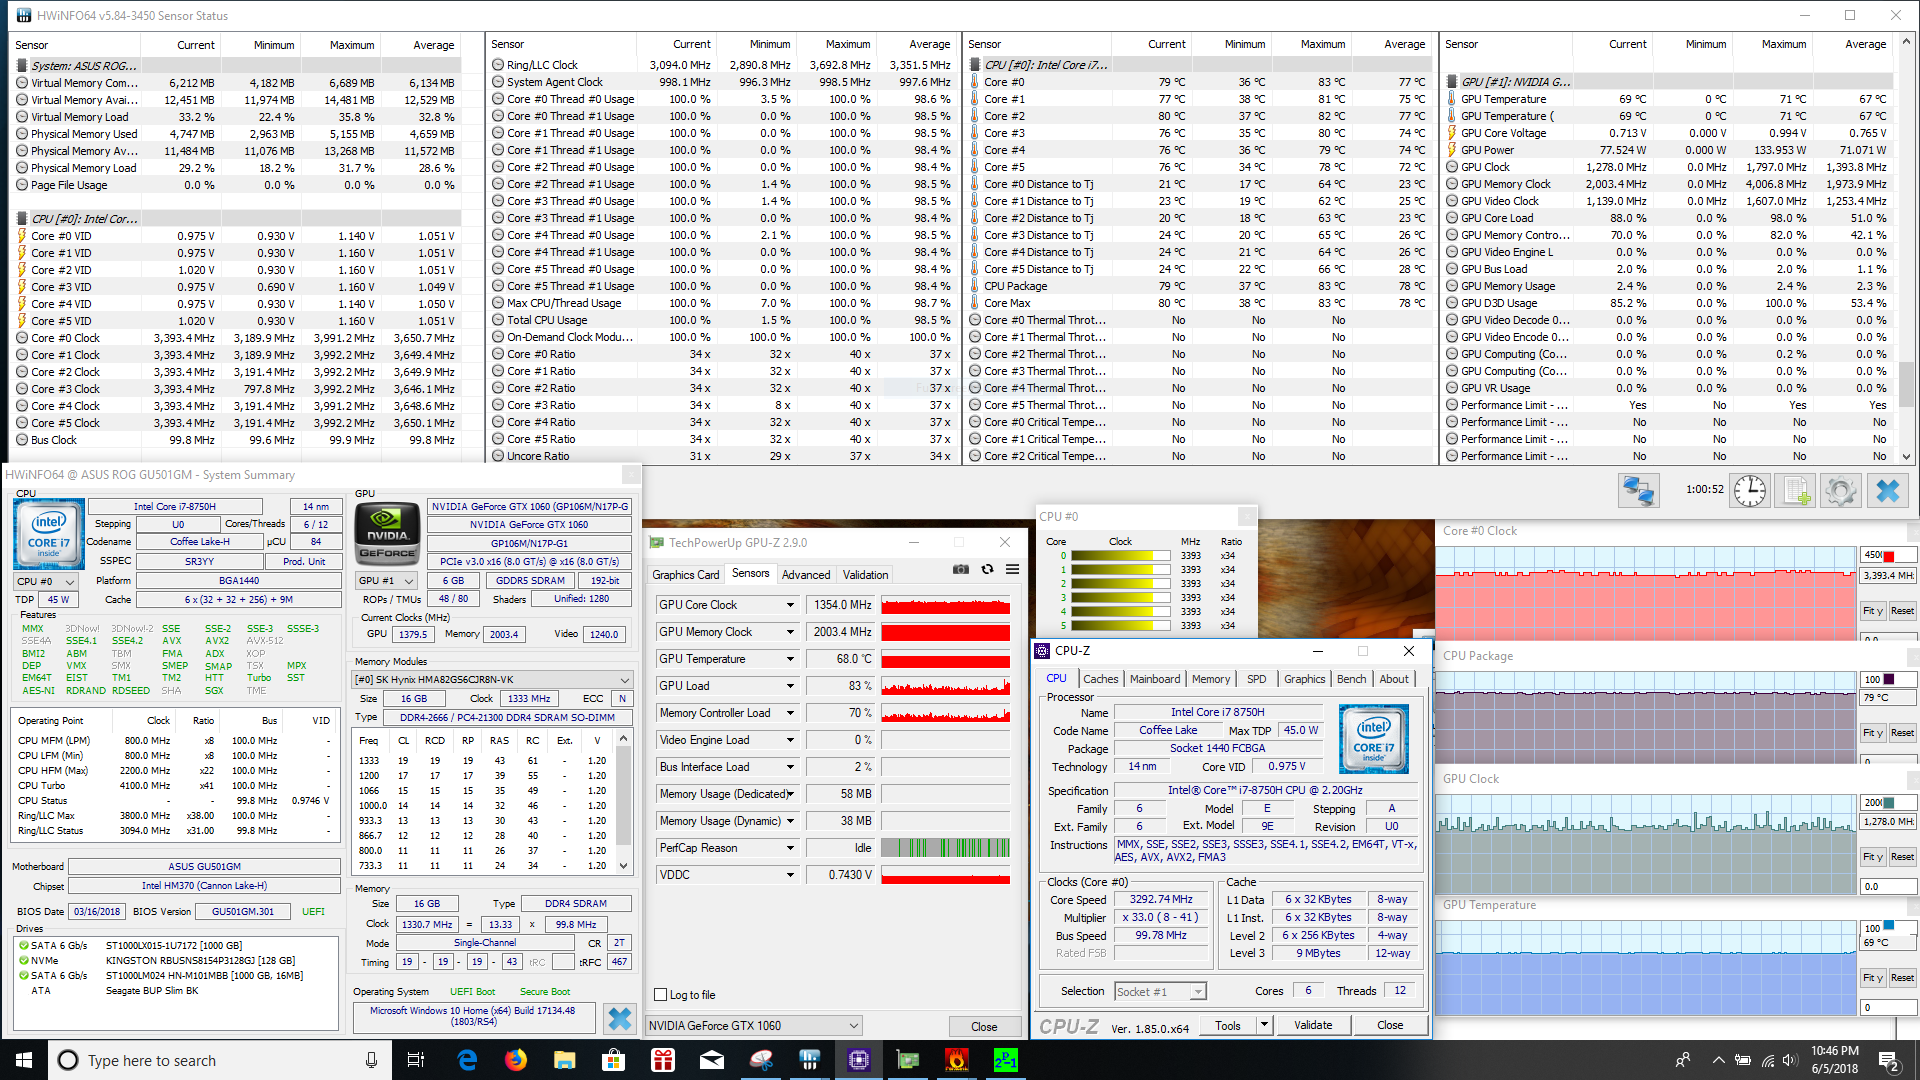Click Reset for GPU Temperature graph
The height and width of the screenshot is (1080, 1920).
1902,978
